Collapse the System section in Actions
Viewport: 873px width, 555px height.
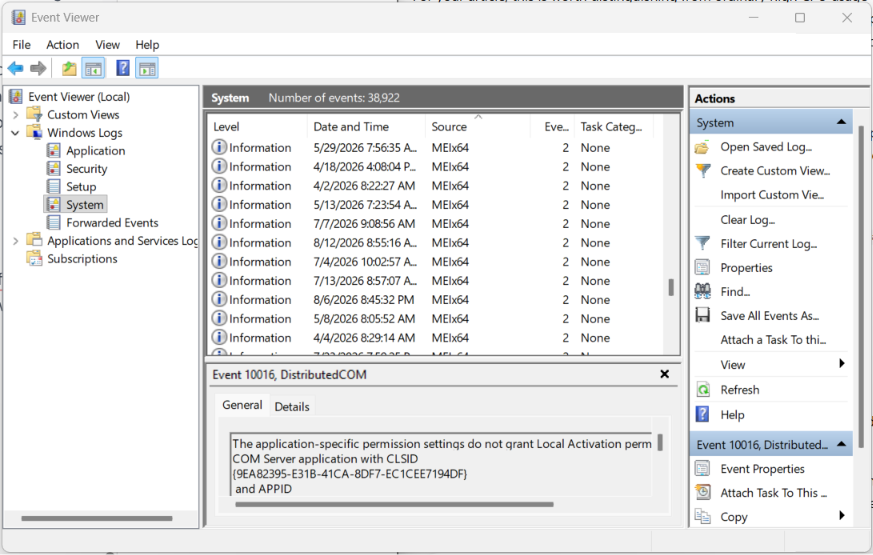tap(841, 122)
